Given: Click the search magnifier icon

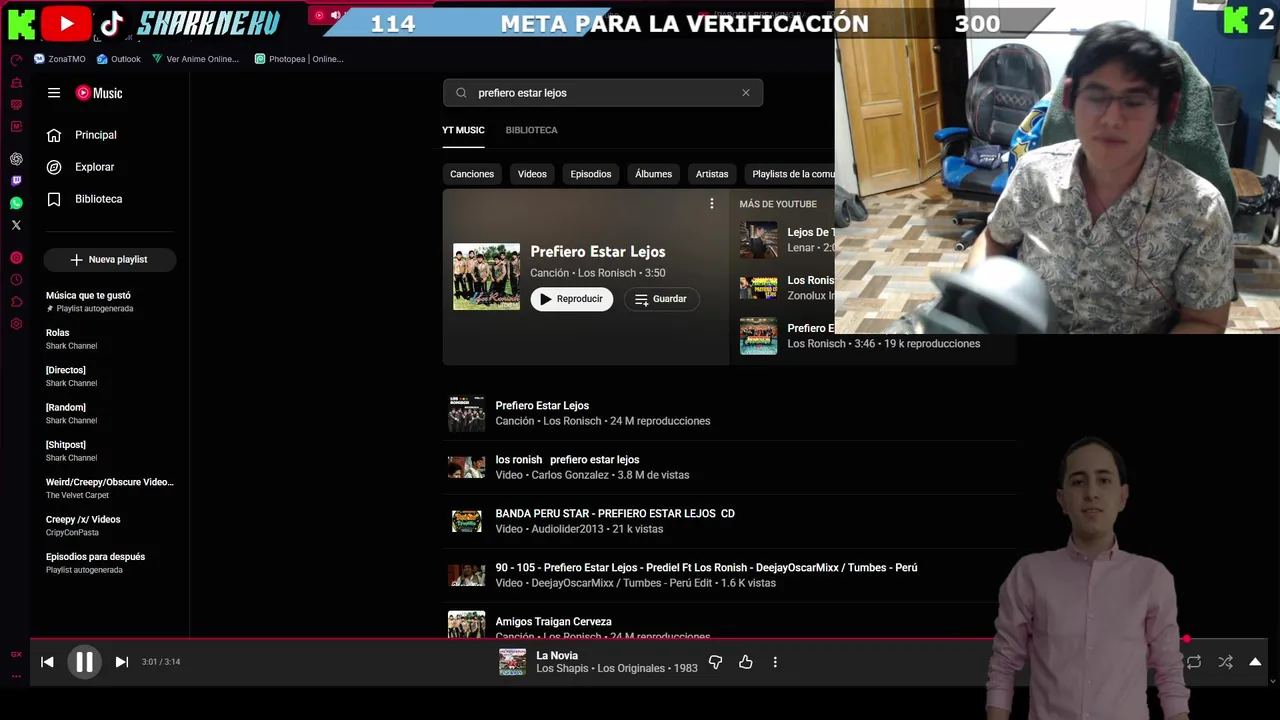Looking at the screenshot, I should (461, 93).
